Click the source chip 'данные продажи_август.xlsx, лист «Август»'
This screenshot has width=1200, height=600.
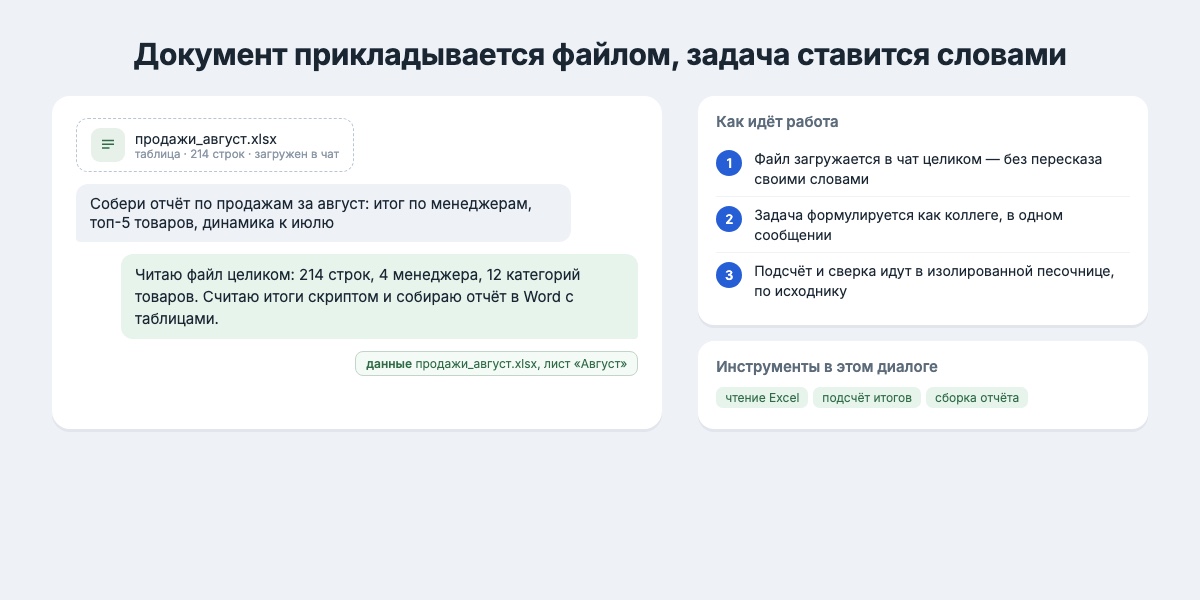tap(496, 364)
